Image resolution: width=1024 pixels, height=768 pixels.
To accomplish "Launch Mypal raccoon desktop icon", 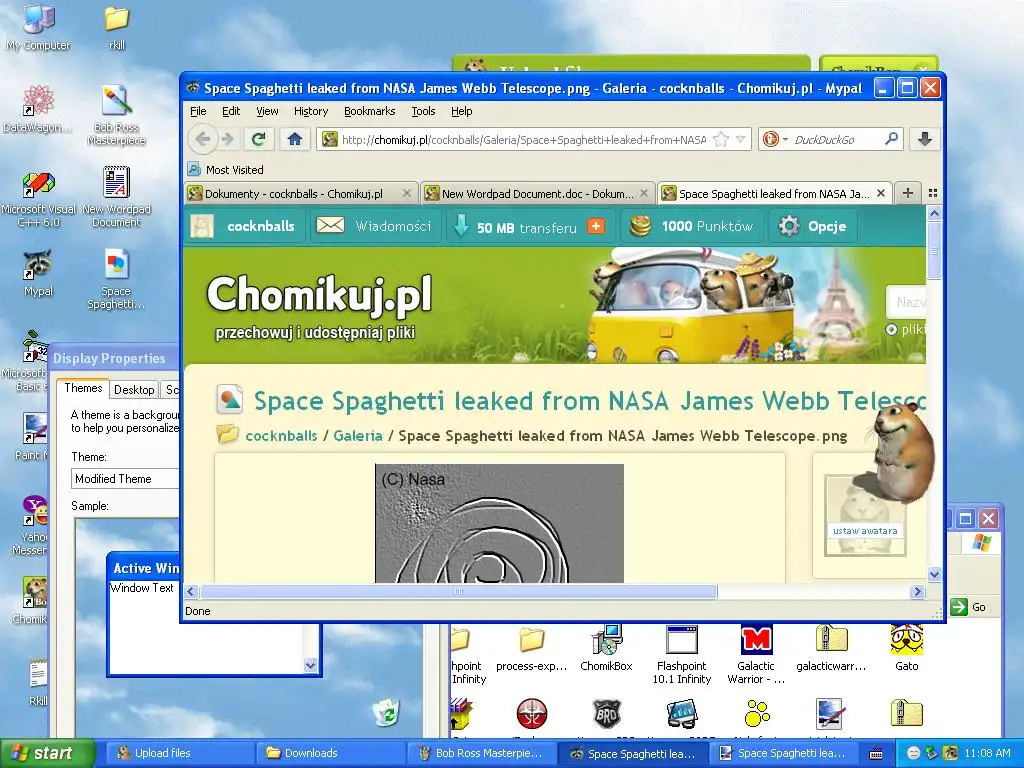I will pyautogui.click(x=38, y=273).
